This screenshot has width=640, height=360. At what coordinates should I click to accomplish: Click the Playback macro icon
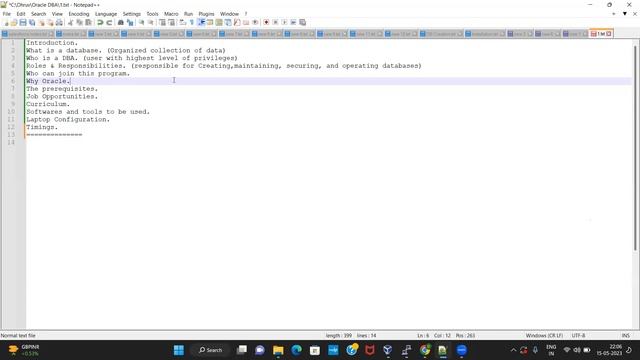pos(284,22)
